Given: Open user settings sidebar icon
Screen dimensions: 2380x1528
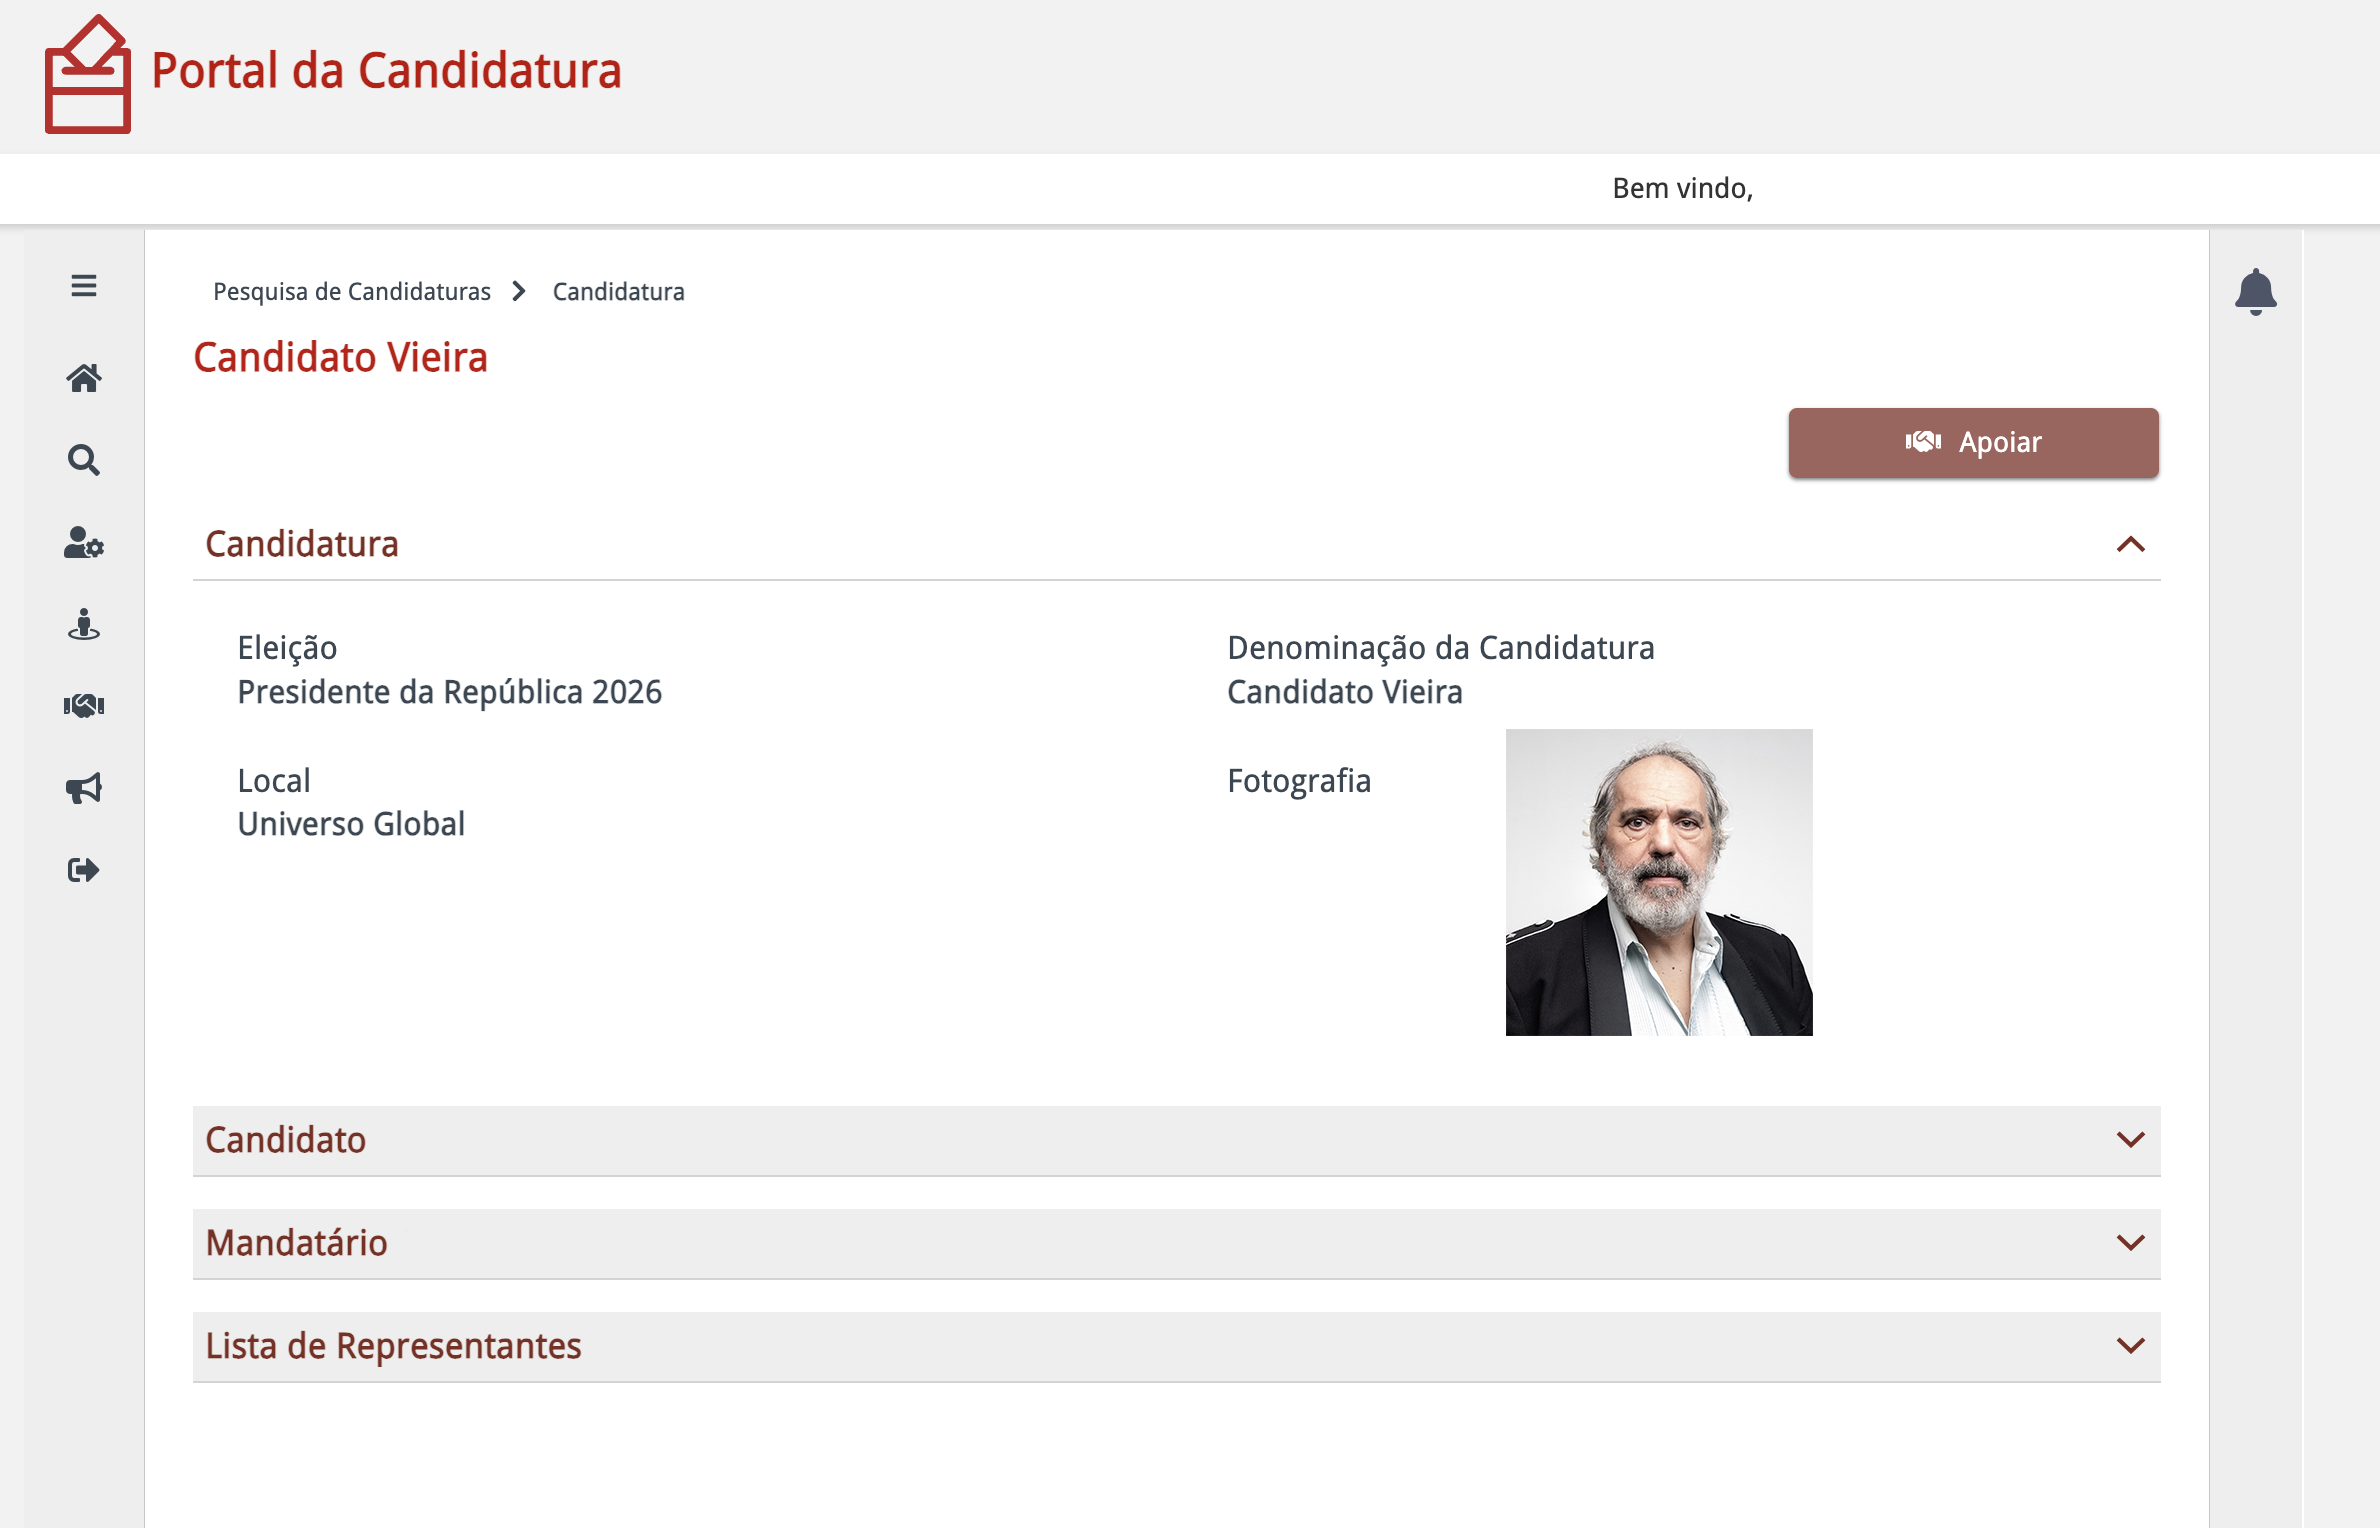Looking at the screenshot, I should click(x=84, y=543).
